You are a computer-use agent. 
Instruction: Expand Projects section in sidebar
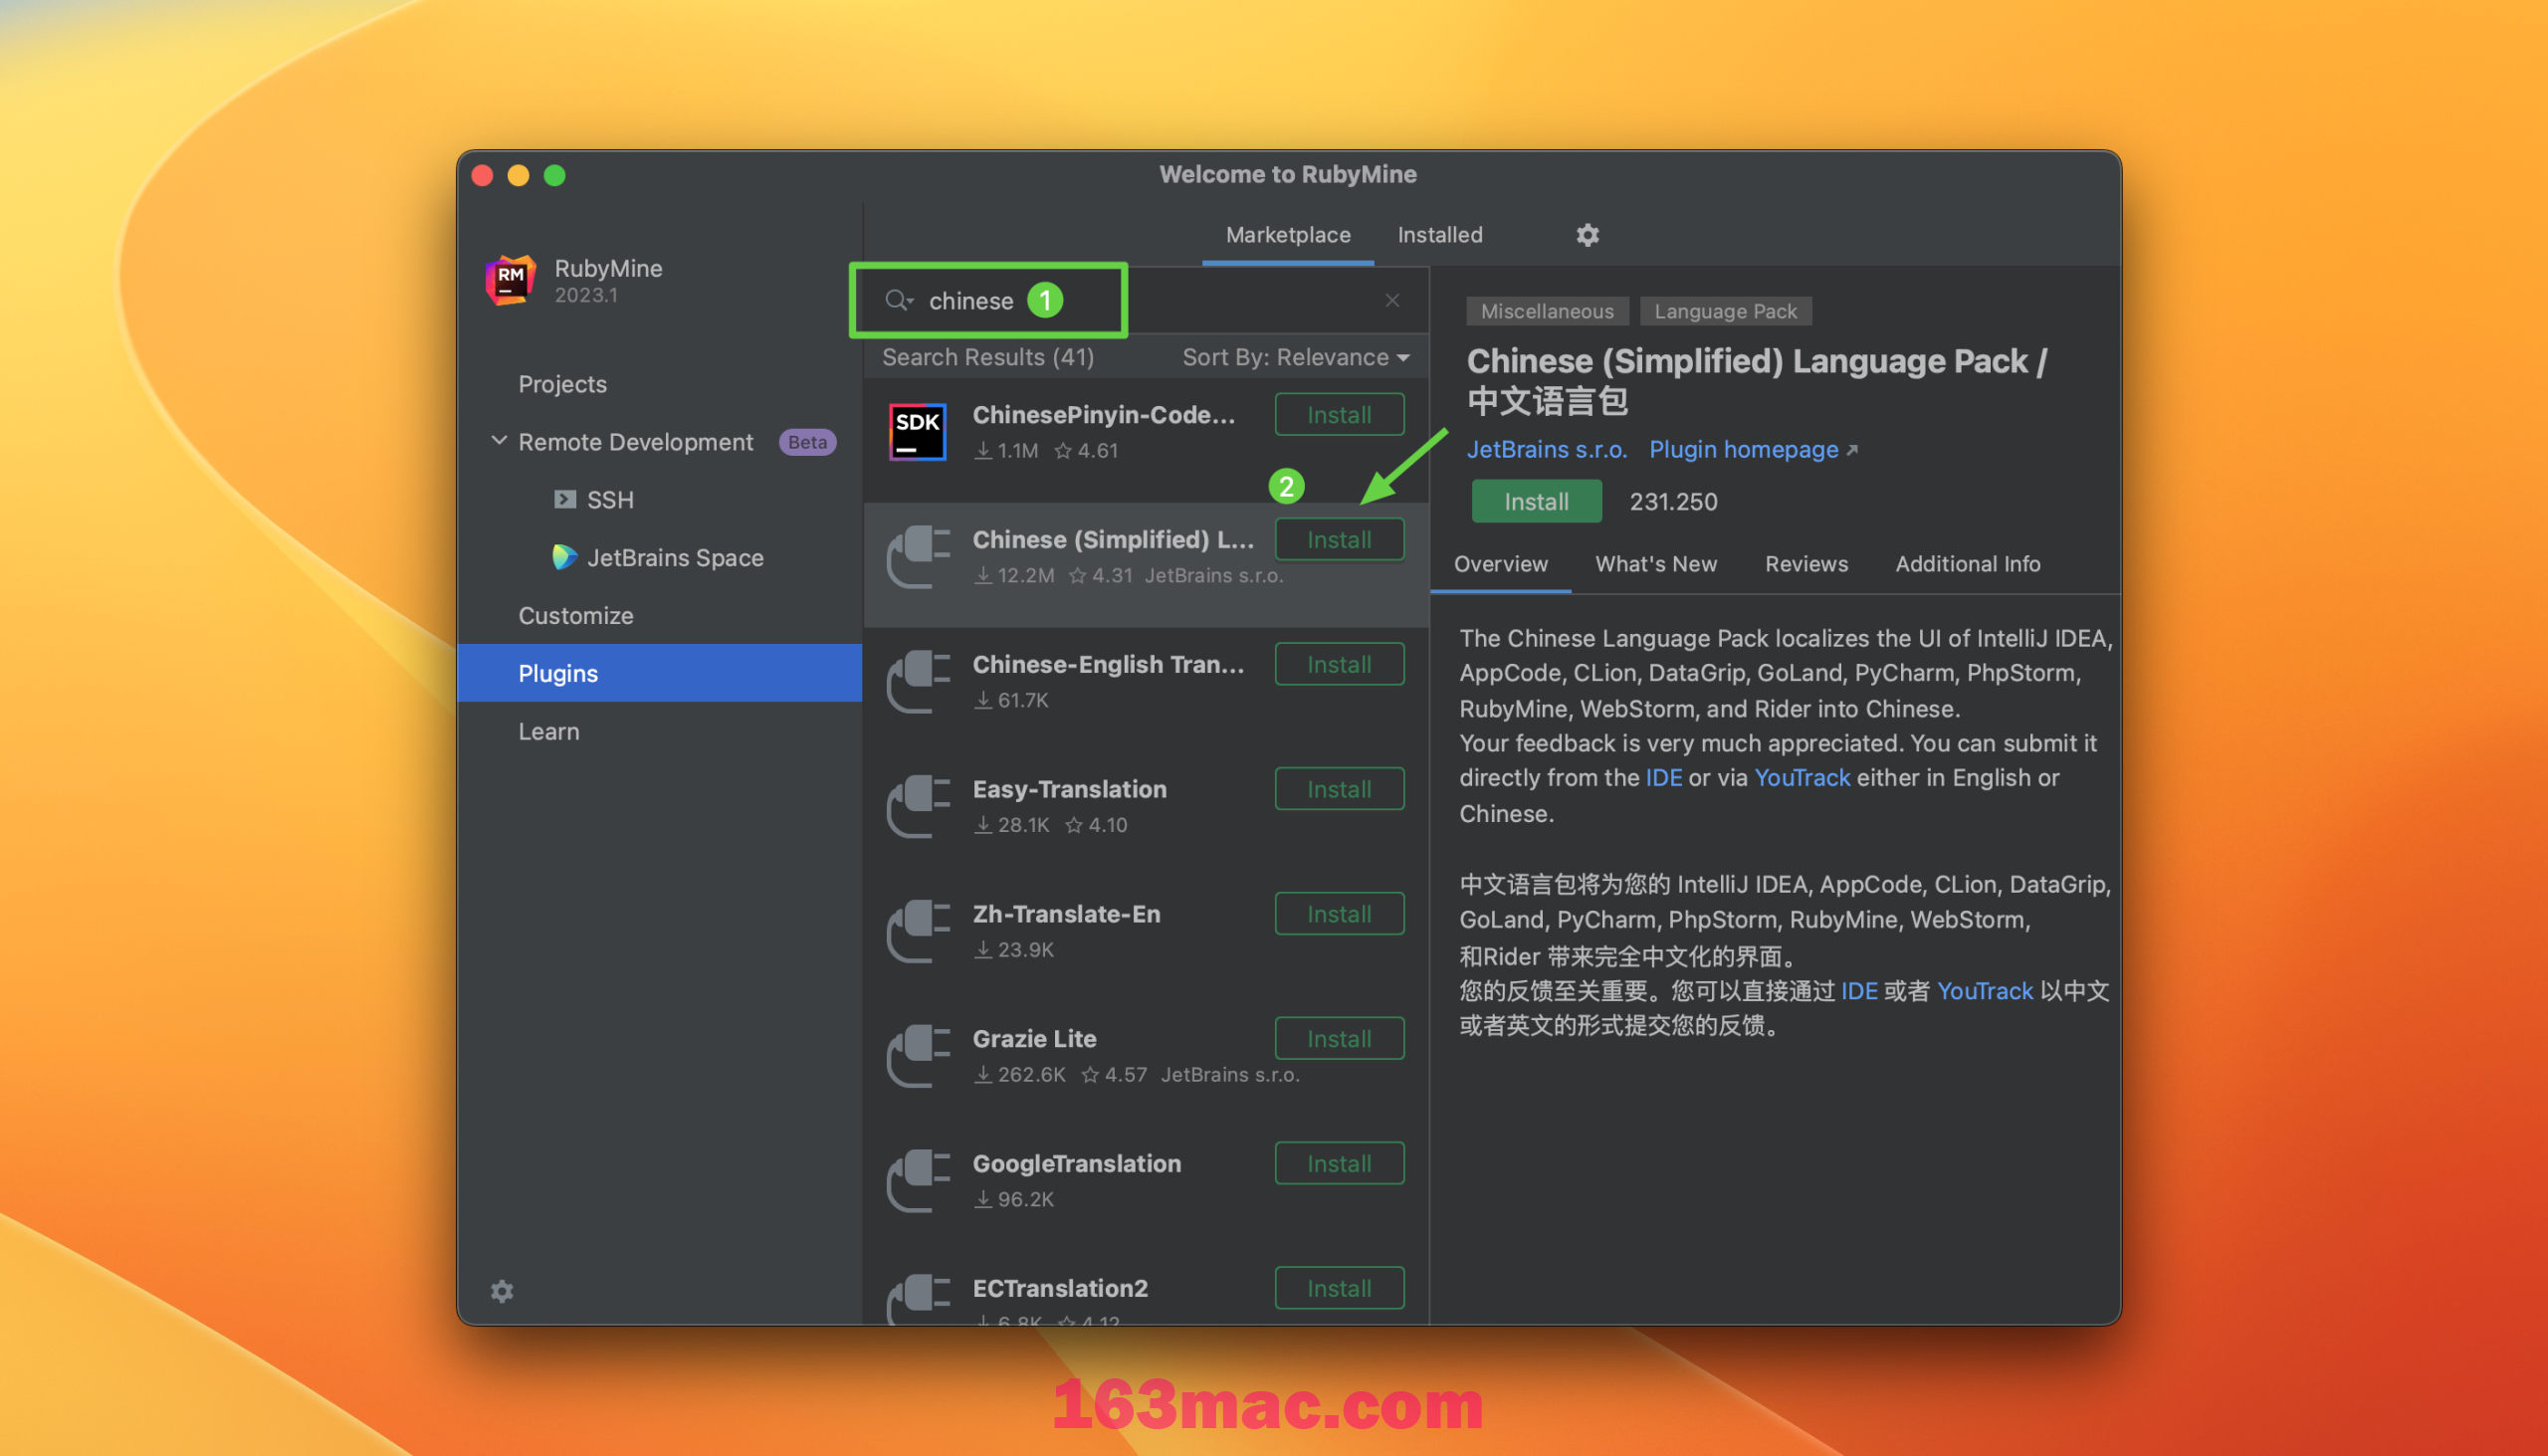(561, 383)
